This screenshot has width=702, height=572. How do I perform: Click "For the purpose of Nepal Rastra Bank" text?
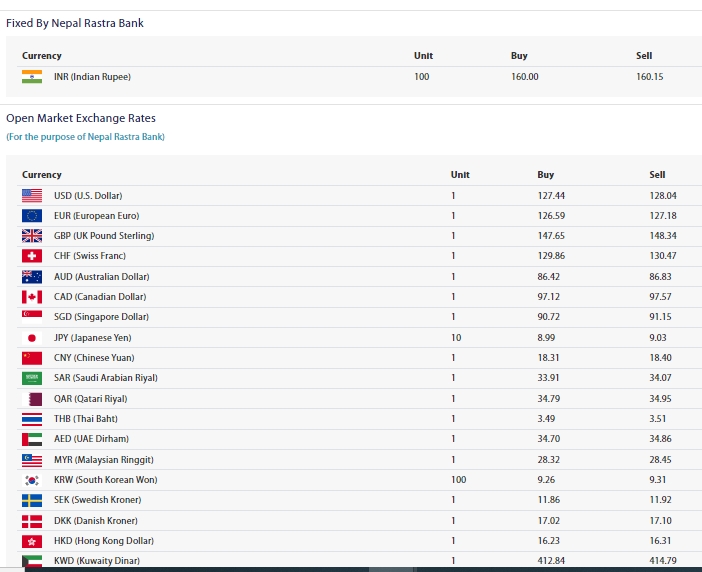(85, 137)
